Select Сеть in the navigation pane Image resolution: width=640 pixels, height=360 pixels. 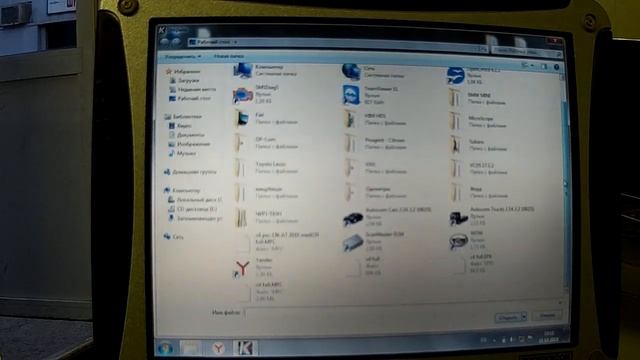(173, 237)
